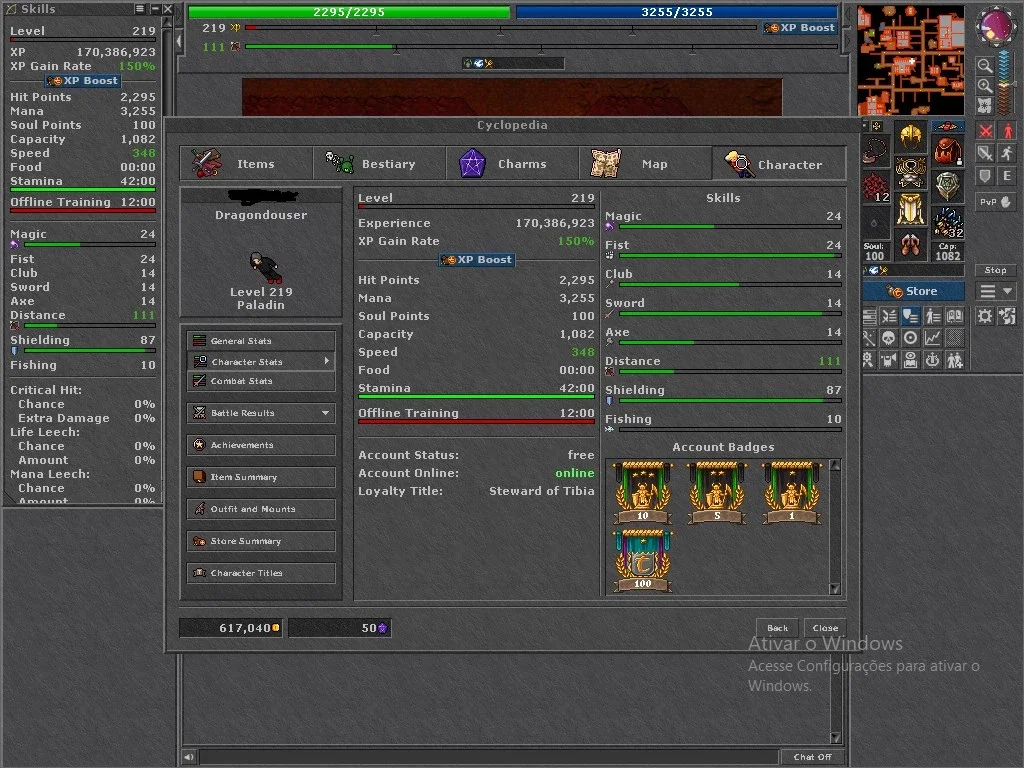The height and width of the screenshot is (768, 1024).
Task: Center the minimap on your character
Action: (x=985, y=105)
